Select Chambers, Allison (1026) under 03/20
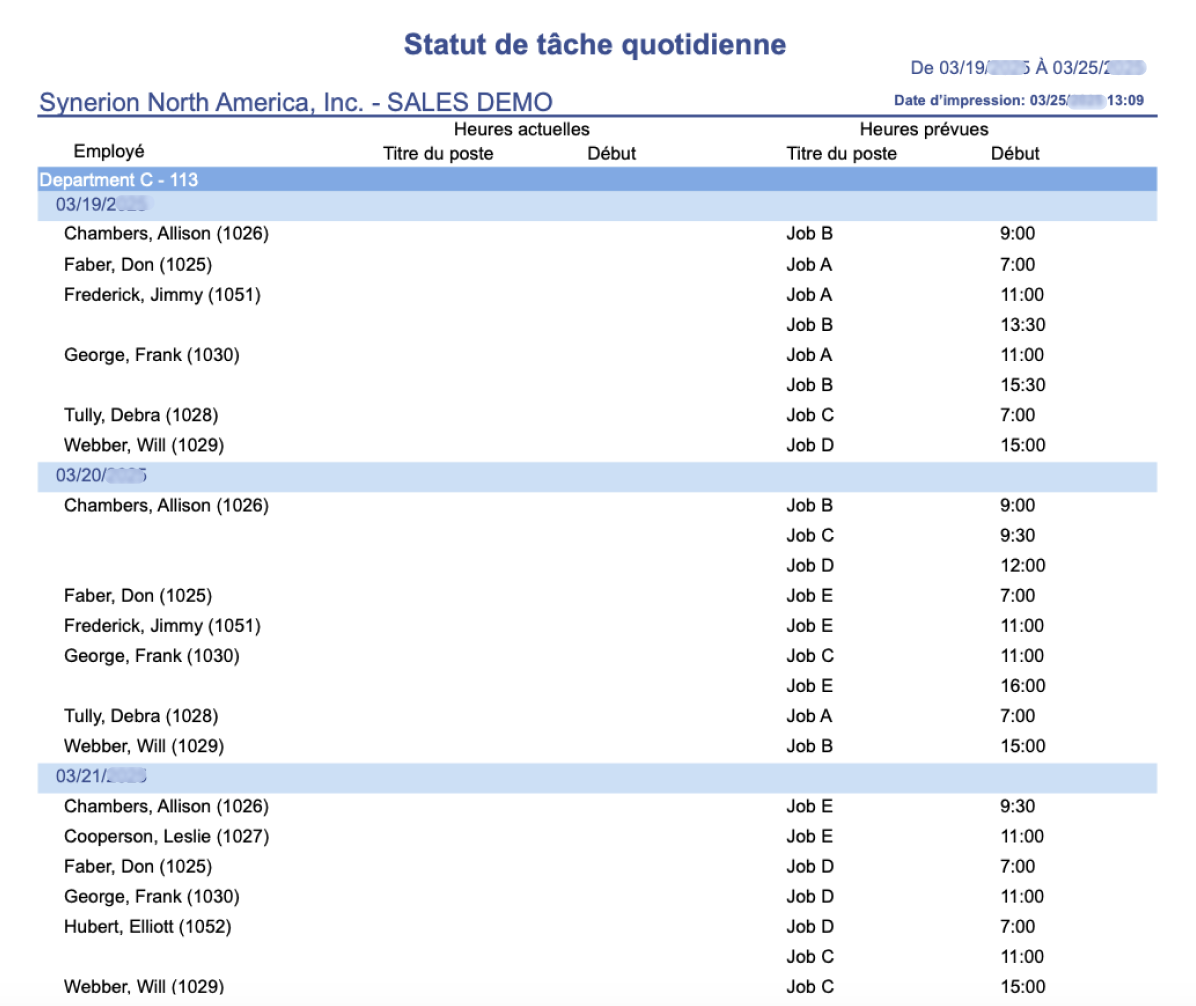The width and height of the screenshot is (1196, 1006). click(x=166, y=505)
